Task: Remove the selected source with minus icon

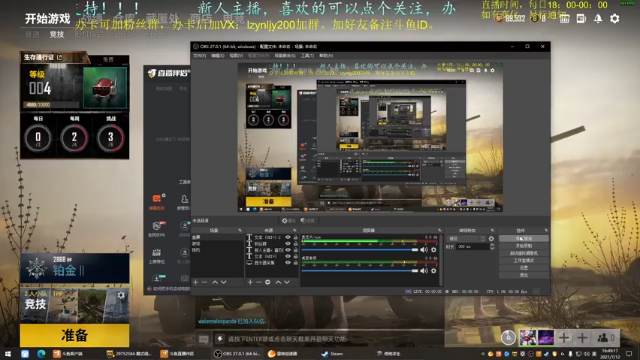Action: coord(259,282)
